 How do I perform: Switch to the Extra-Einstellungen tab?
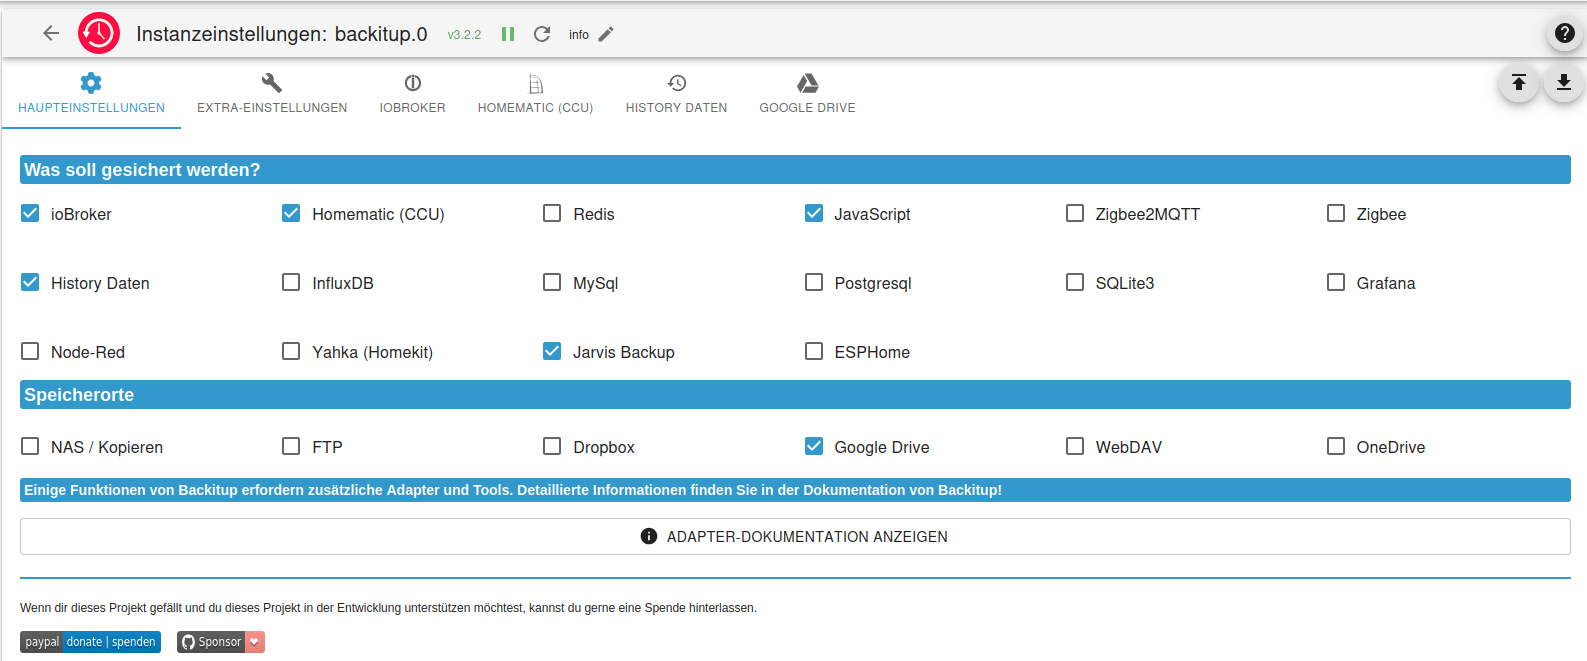272,94
